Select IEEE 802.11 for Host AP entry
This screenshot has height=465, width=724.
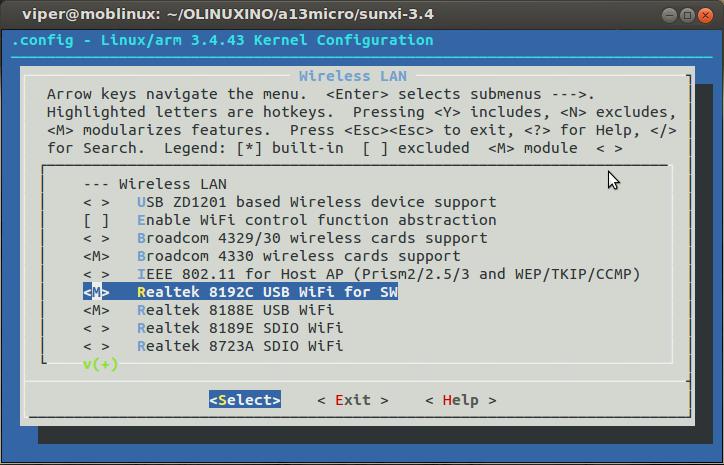(x=389, y=274)
